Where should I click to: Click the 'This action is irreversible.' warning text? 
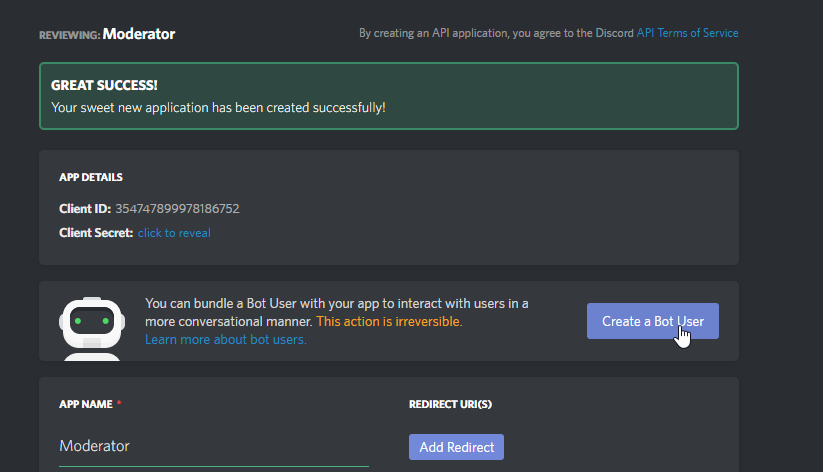pos(389,321)
